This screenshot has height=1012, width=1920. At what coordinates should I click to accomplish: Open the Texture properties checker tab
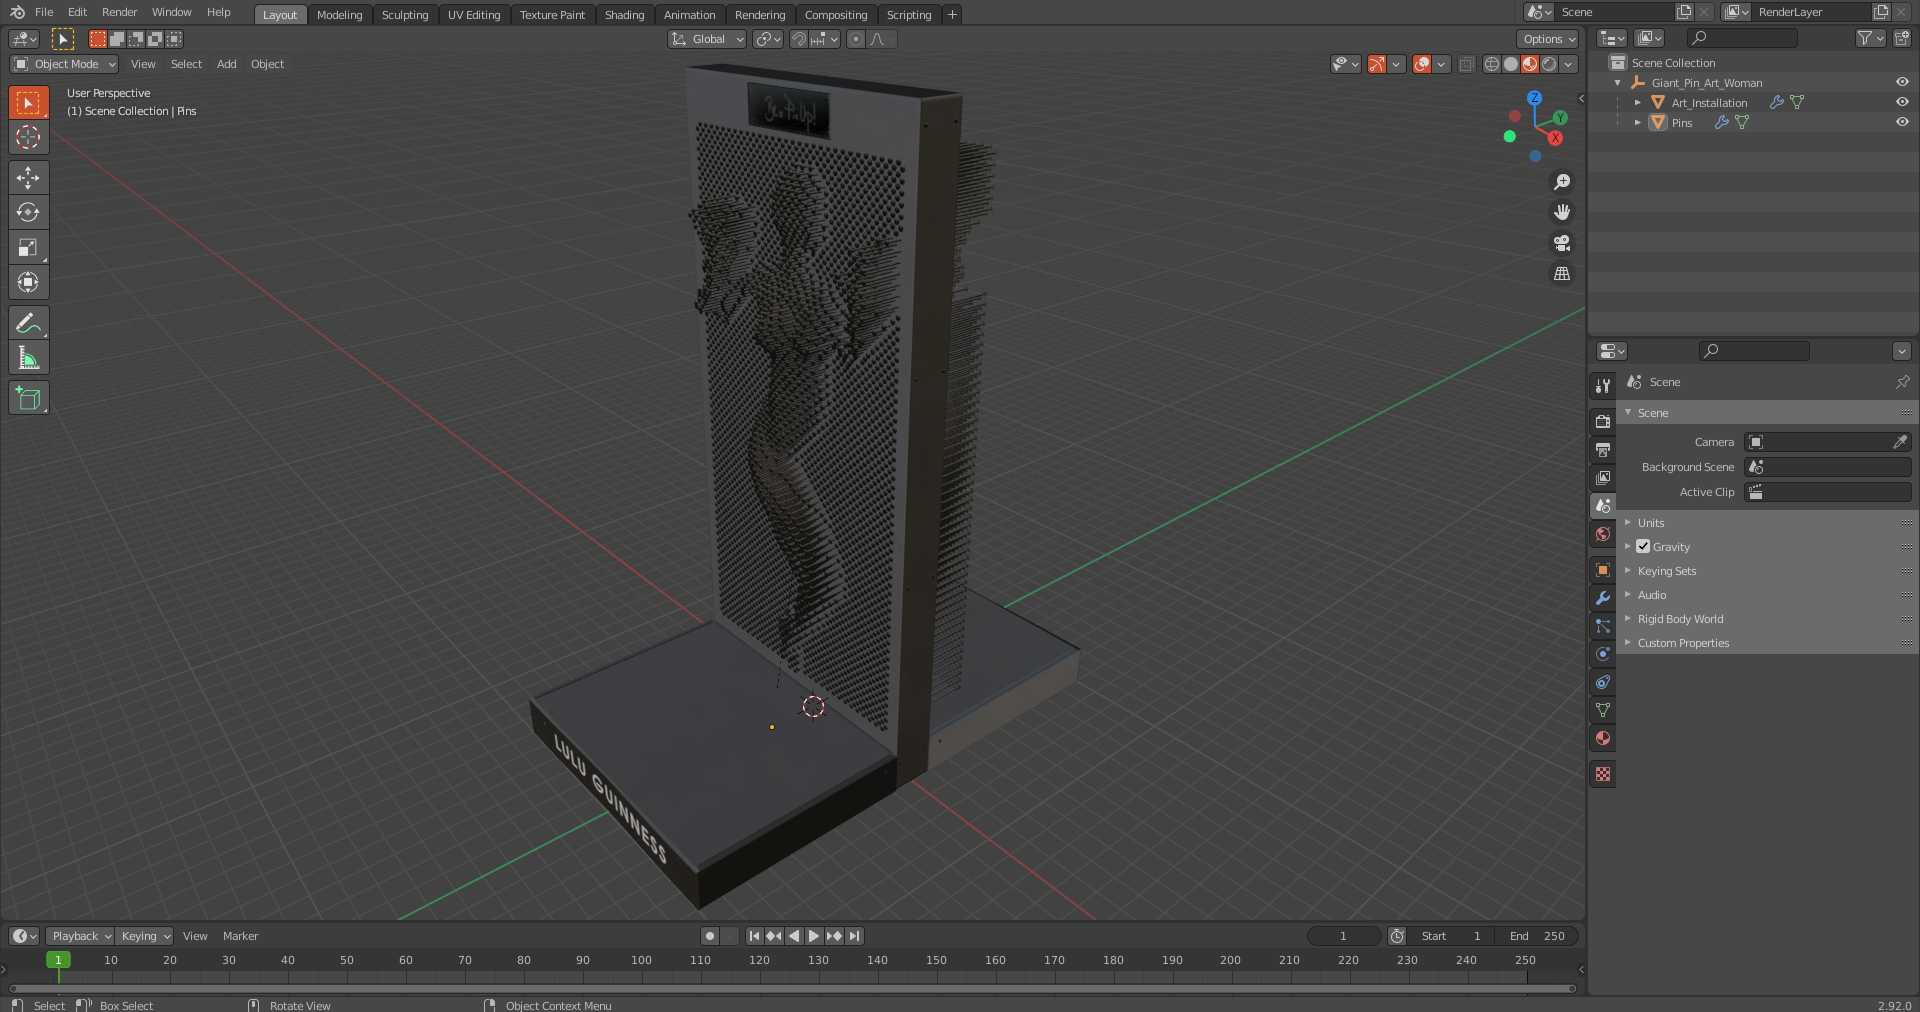pyautogui.click(x=1603, y=774)
